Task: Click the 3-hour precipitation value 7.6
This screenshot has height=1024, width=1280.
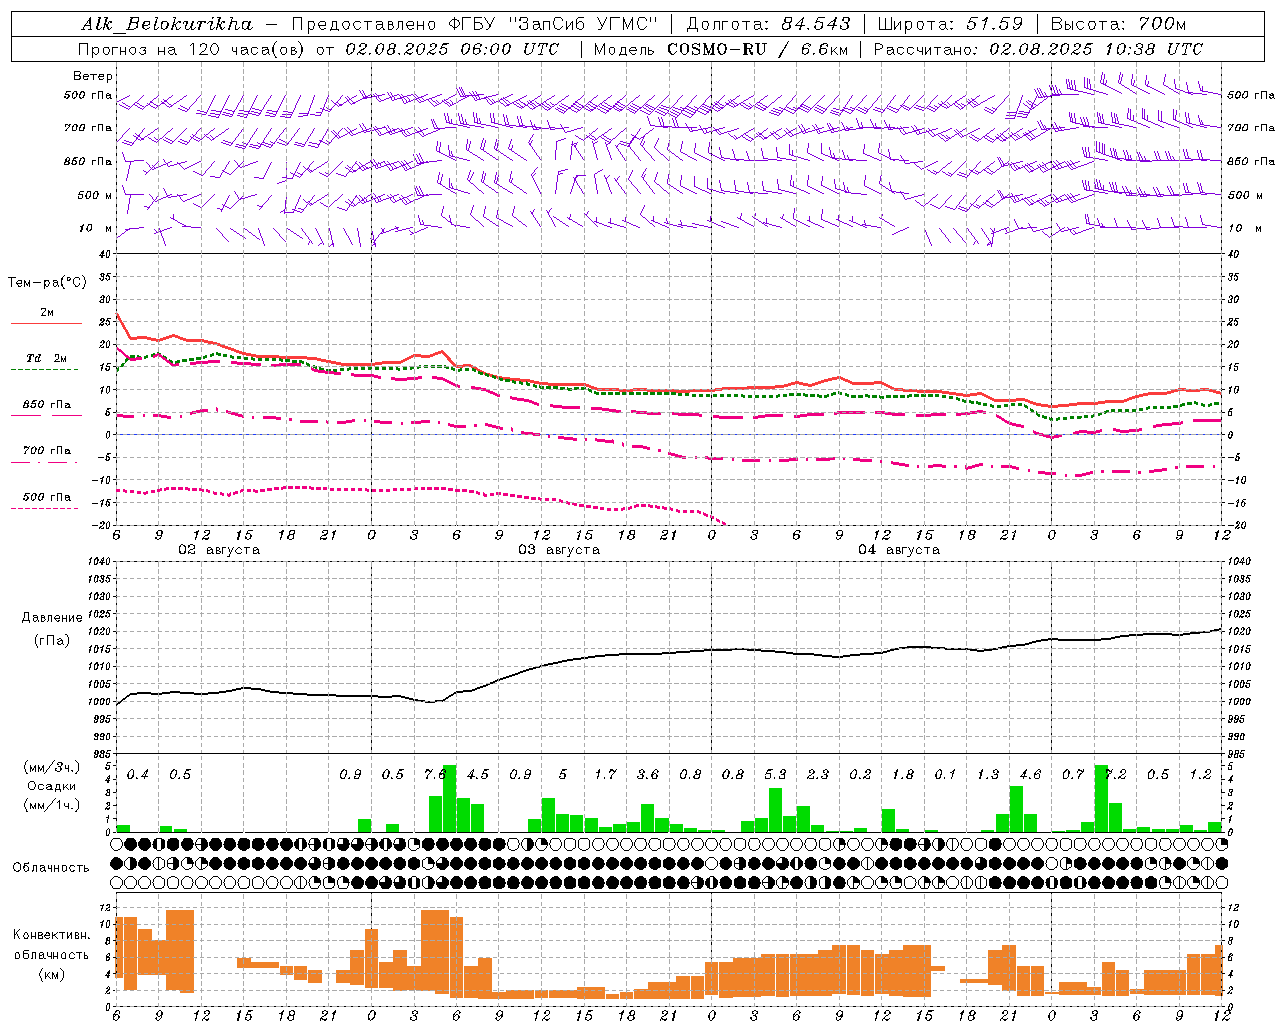Action: click(x=435, y=775)
